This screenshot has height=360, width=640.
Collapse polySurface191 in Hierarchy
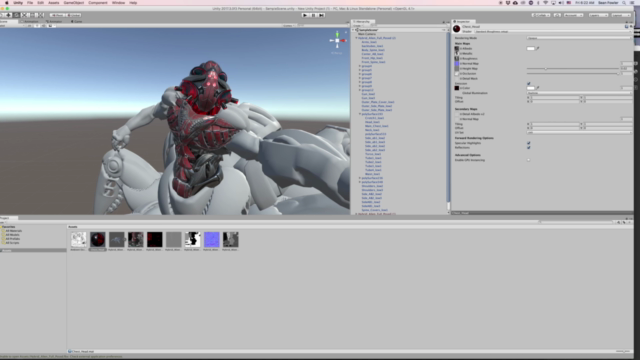(360, 114)
